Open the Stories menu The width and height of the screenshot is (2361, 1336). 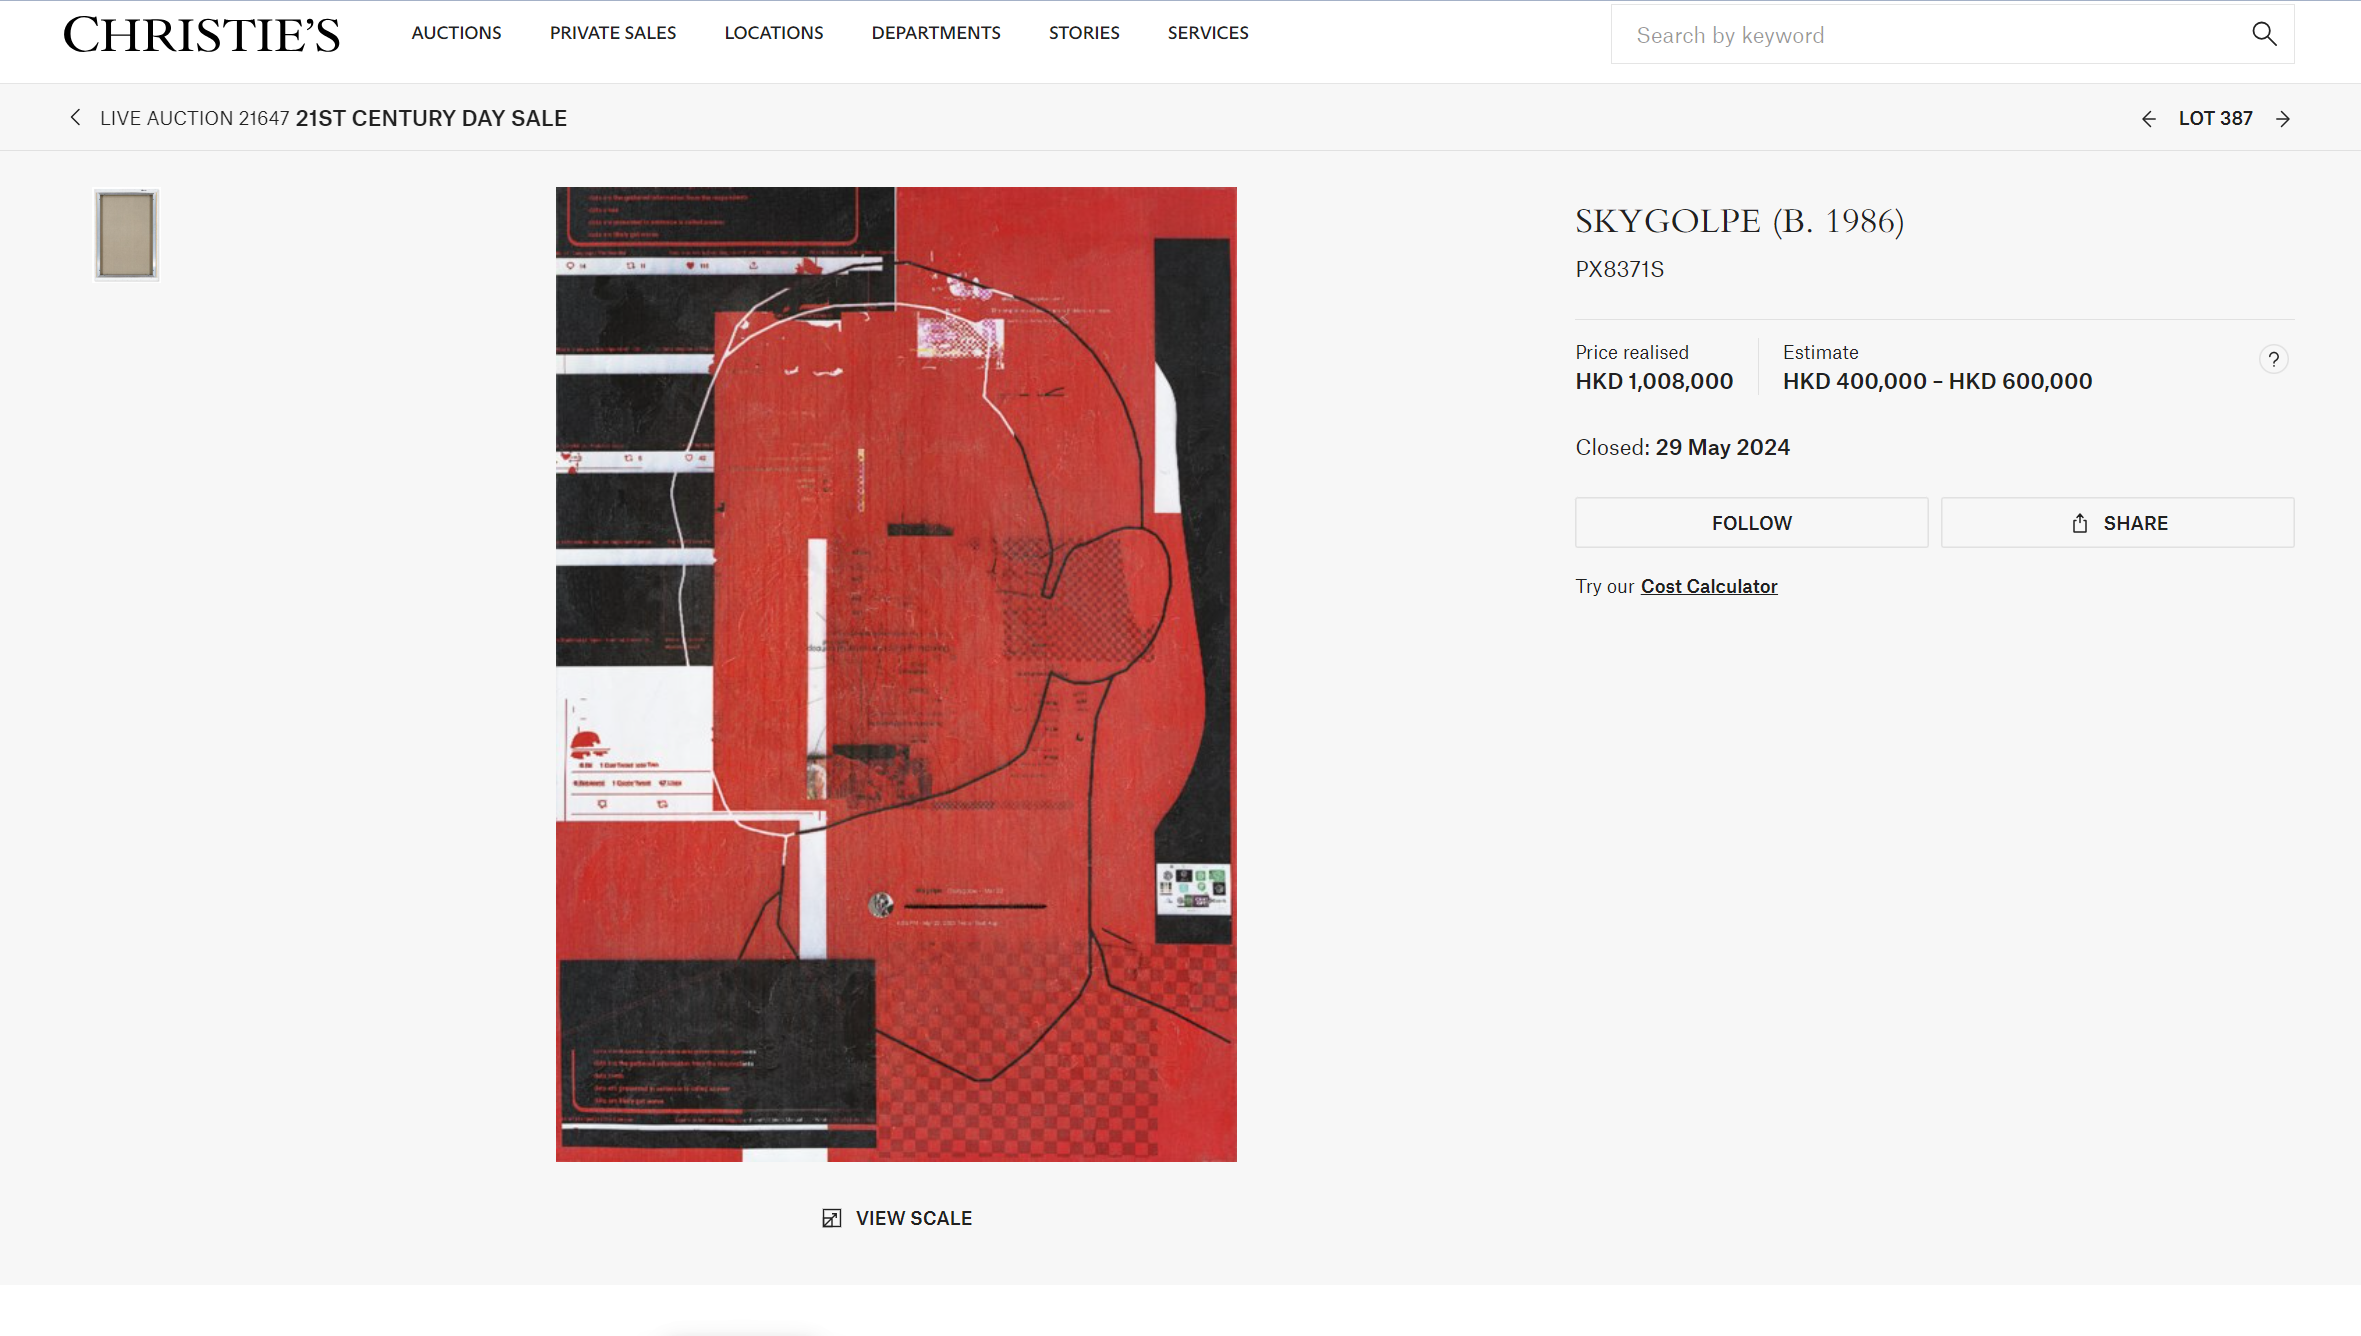1084,33
